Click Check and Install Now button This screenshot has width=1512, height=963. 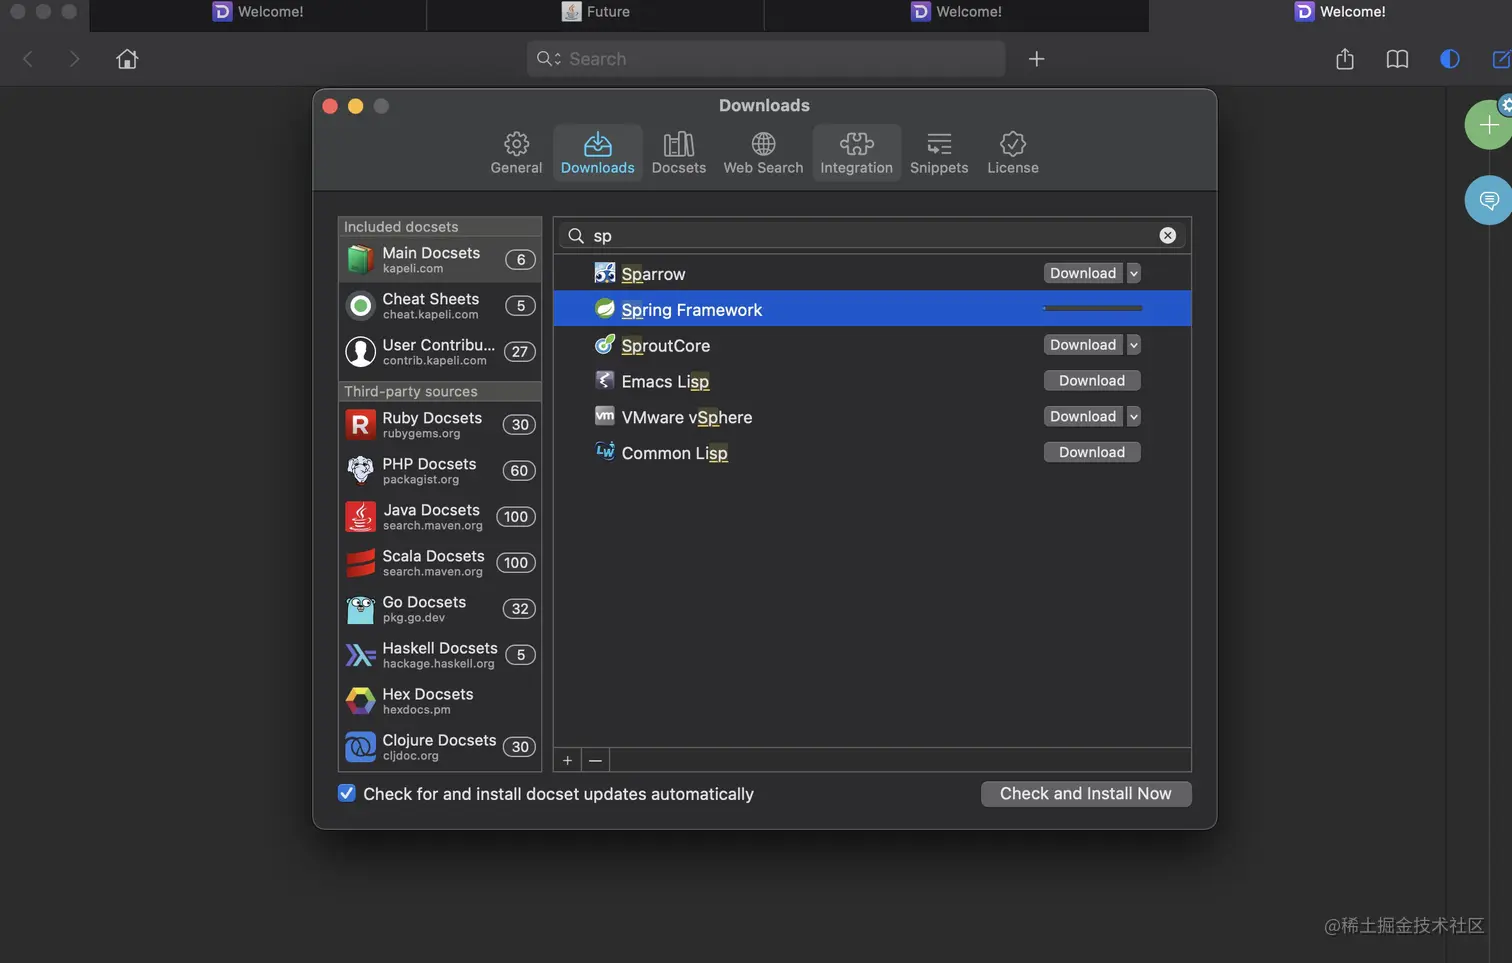(1086, 794)
